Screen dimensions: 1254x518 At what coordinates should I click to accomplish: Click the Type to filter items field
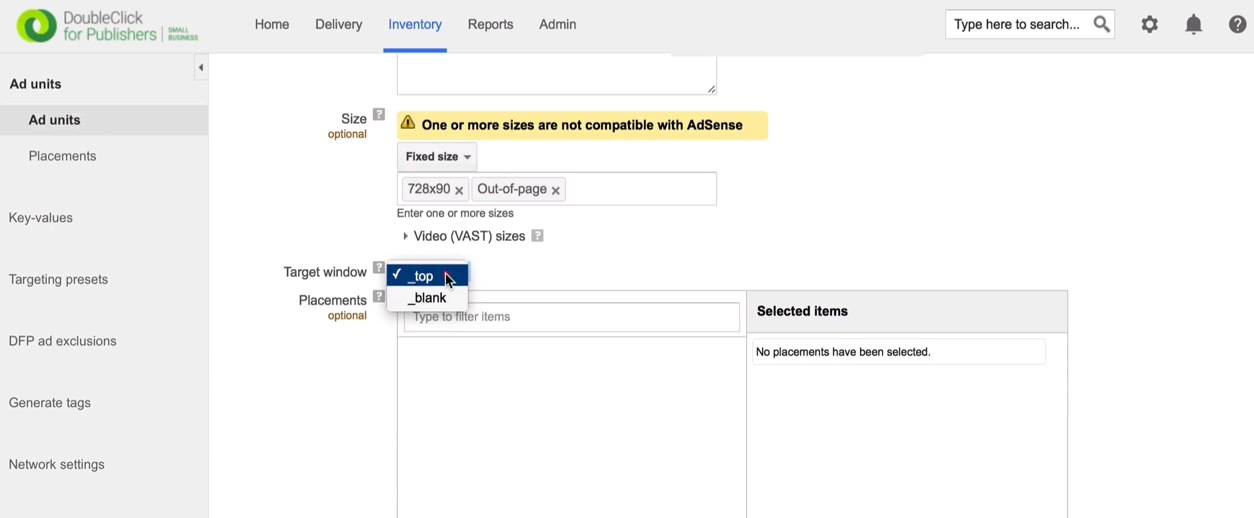tap(572, 317)
